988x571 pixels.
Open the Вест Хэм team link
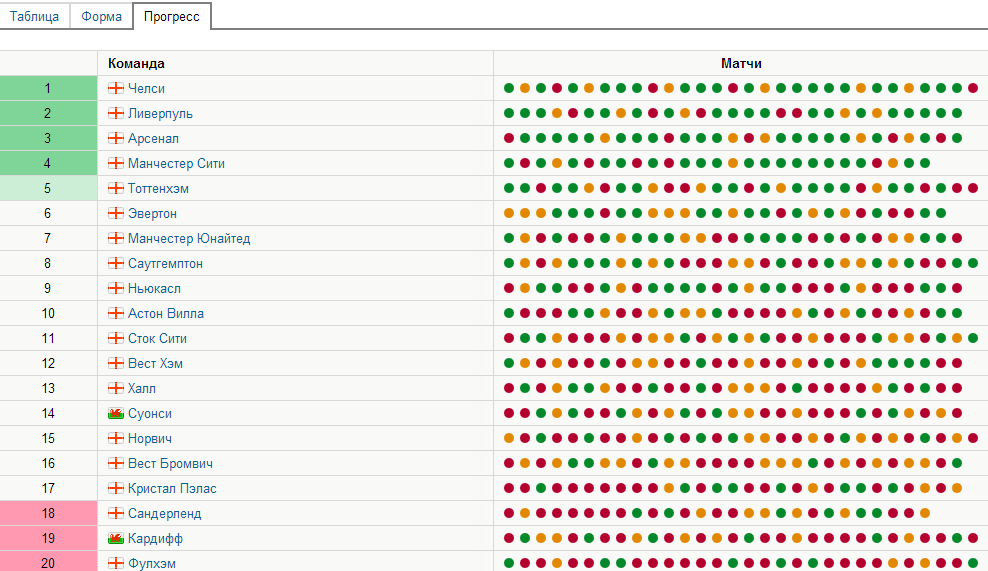[155, 363]
